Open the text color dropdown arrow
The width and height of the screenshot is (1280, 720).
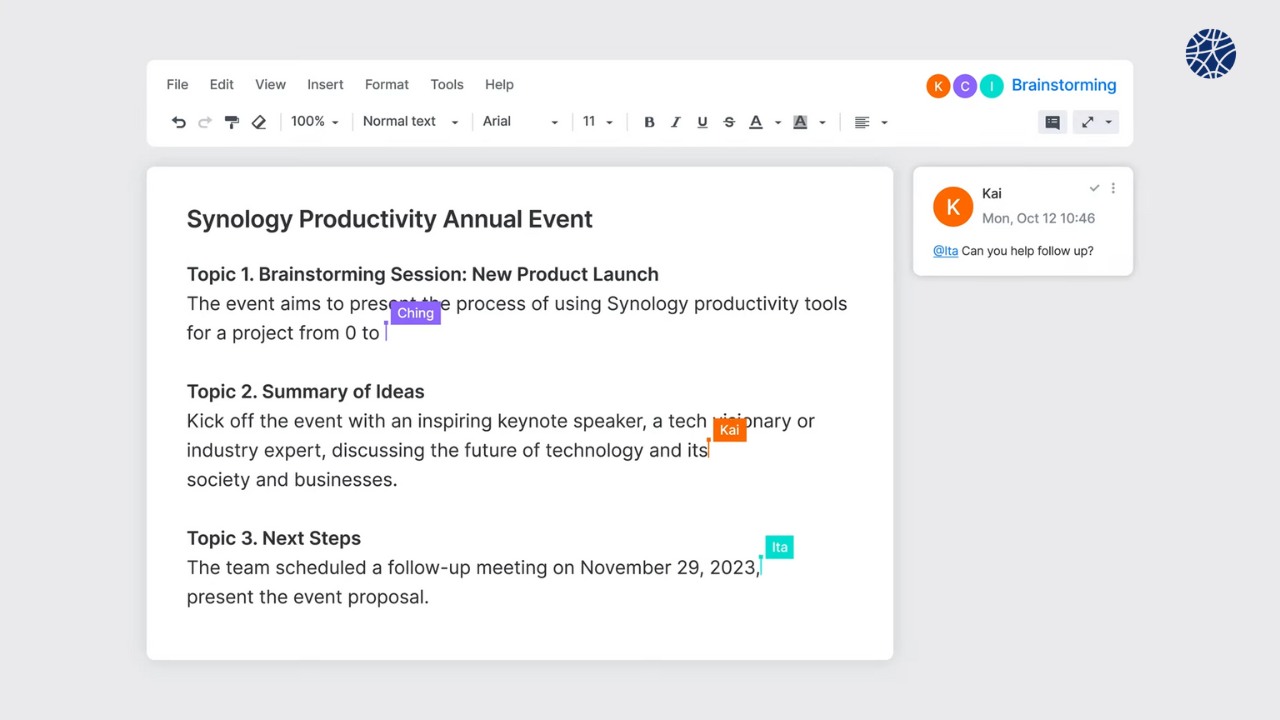[778, 123]
